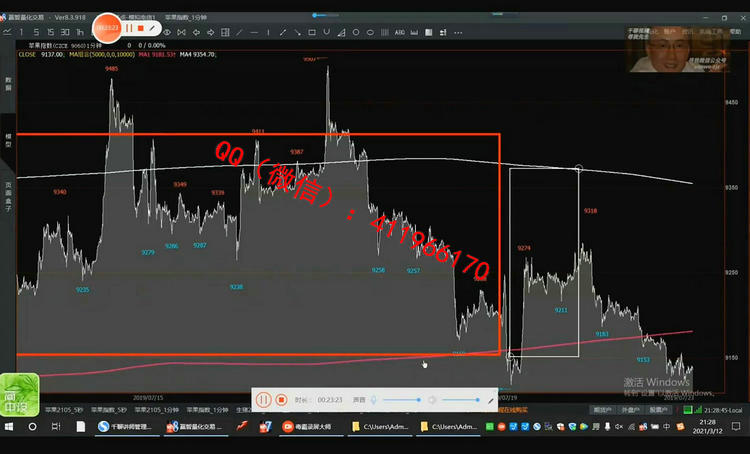Adjust the speaker volume slider
The height and width of the screenshot is (454, 750).
pyautogui.click(x=461, y=399)
